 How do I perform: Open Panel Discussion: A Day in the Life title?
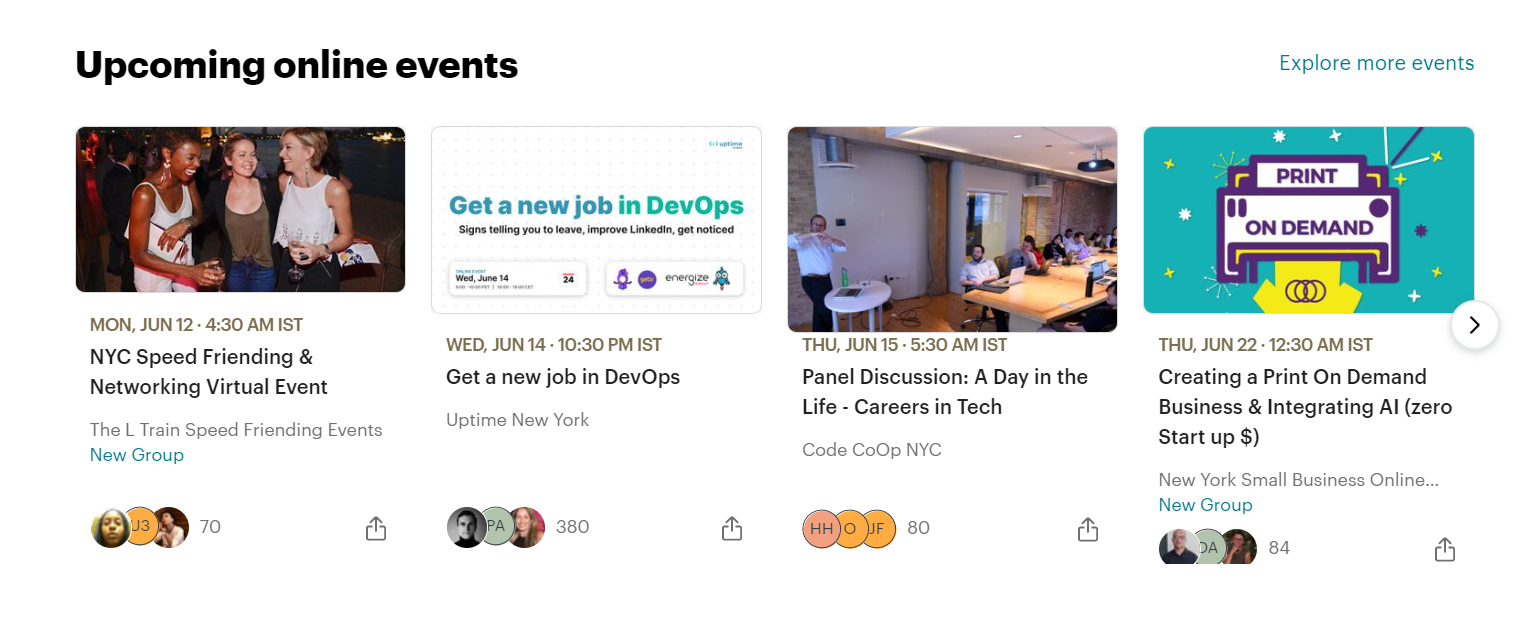pyautogui.click(x=944, y=392)
